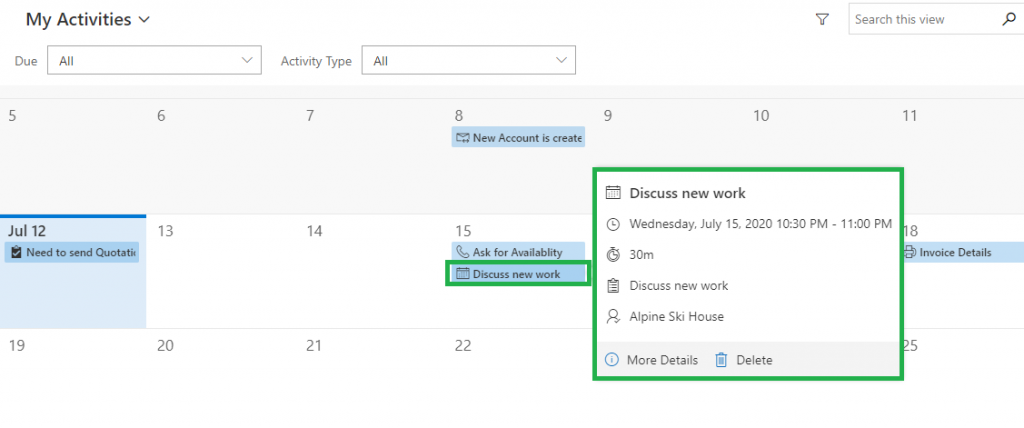1024x428 pixels.
Task: Expand the Activity Type dropdown
Action: coord(468,61)
